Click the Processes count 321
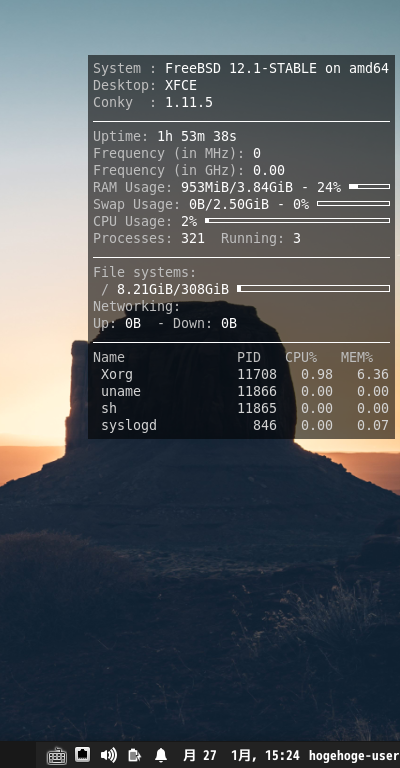This screenshot has height=768, width=400. point(193,239)
